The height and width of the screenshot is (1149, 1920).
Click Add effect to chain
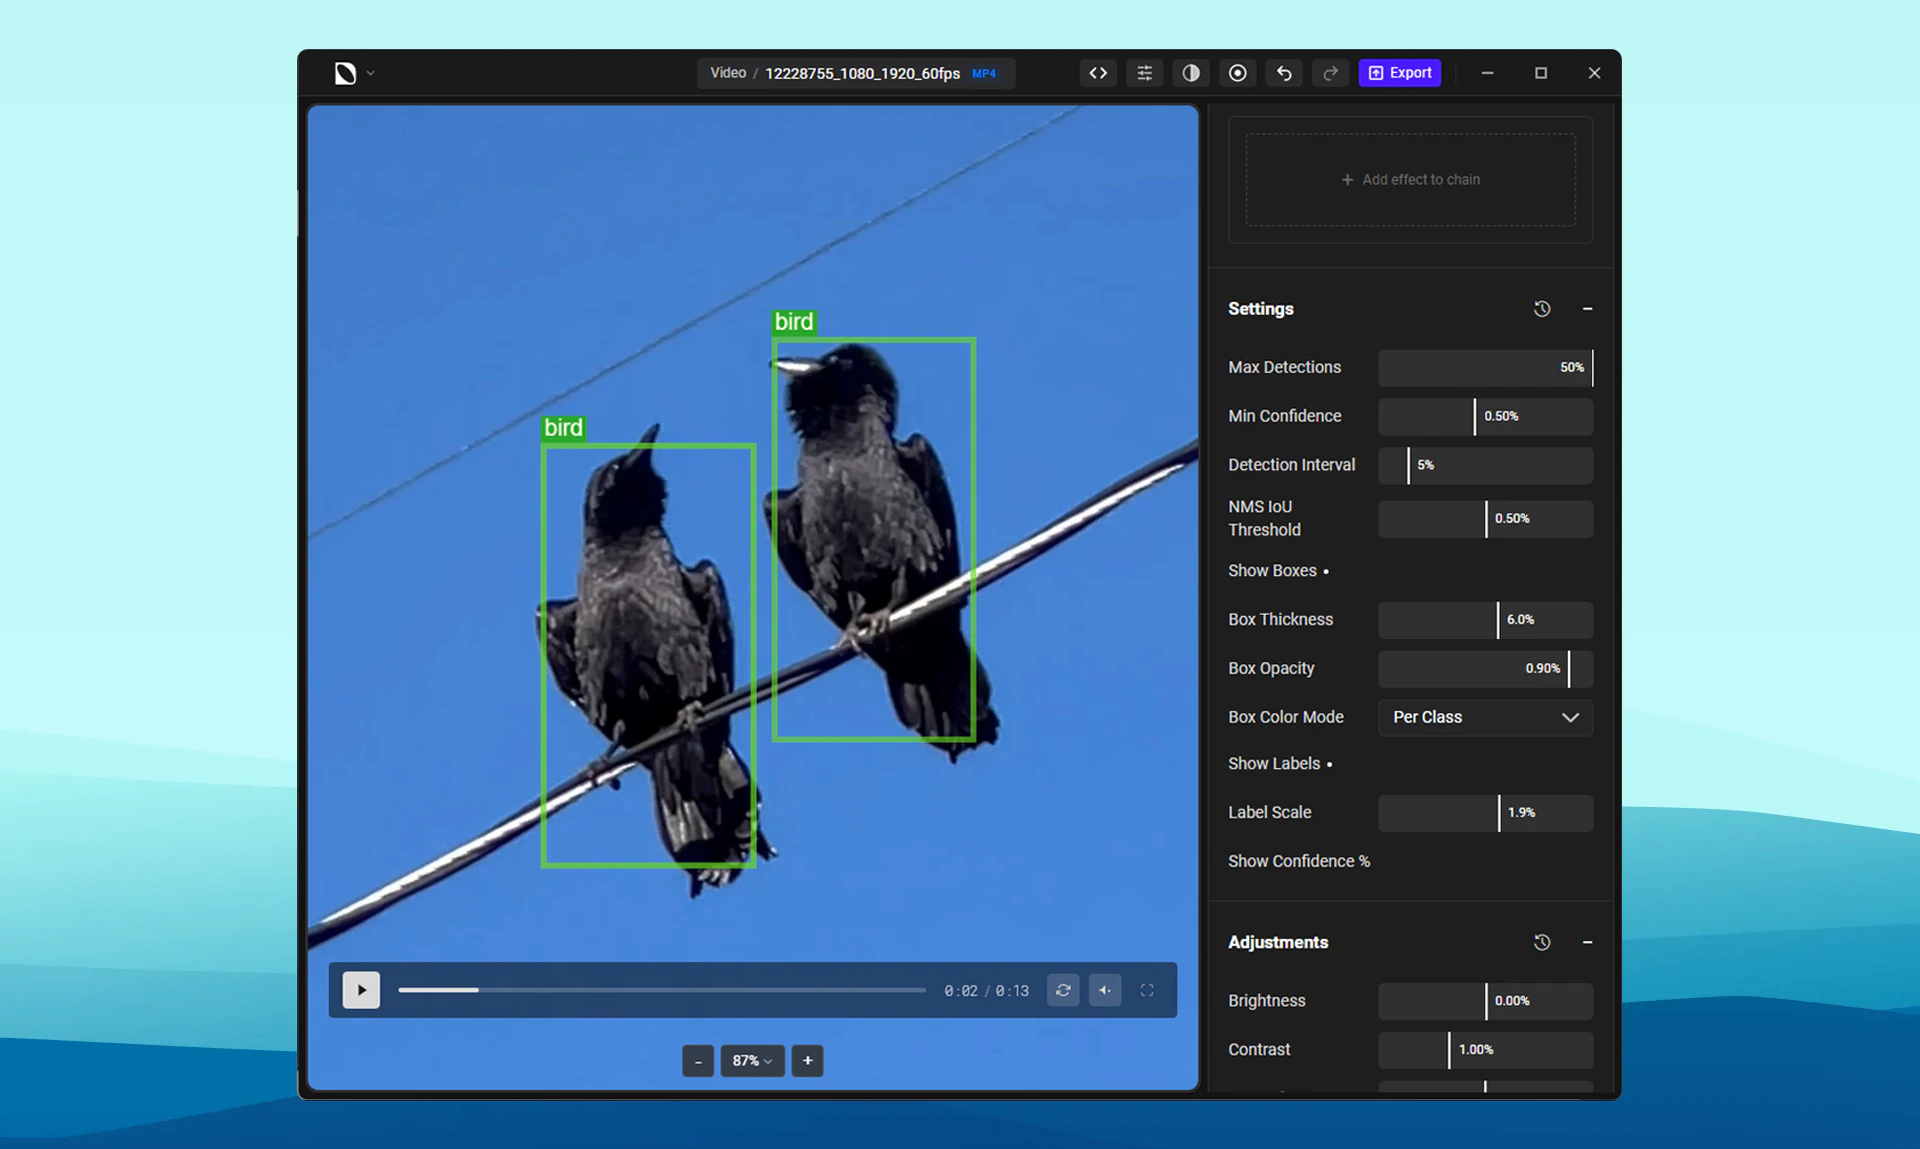pyautogui.click(x=1410, y=179)
